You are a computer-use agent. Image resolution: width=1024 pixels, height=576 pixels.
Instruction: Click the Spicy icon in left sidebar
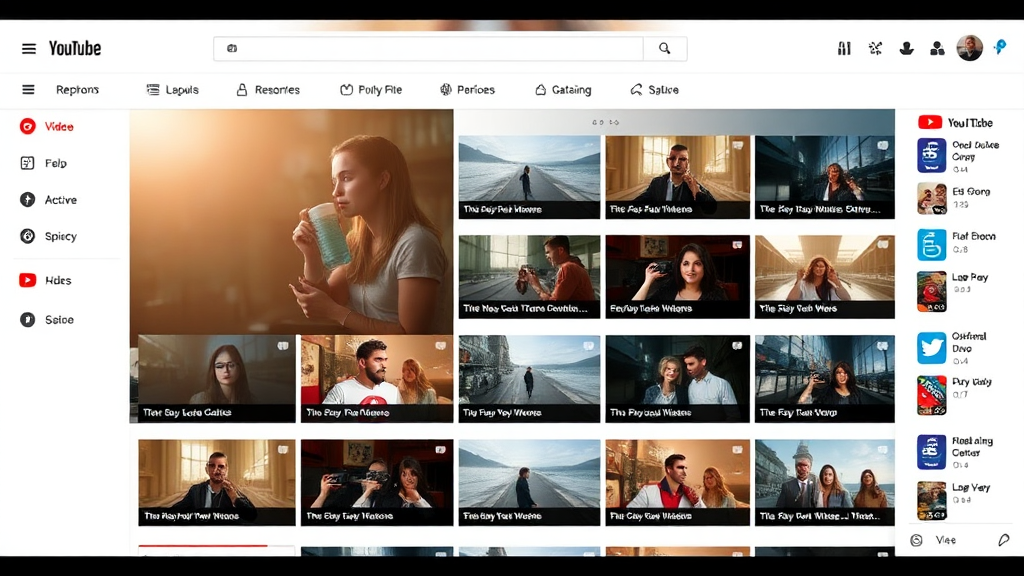coord(28,237)
